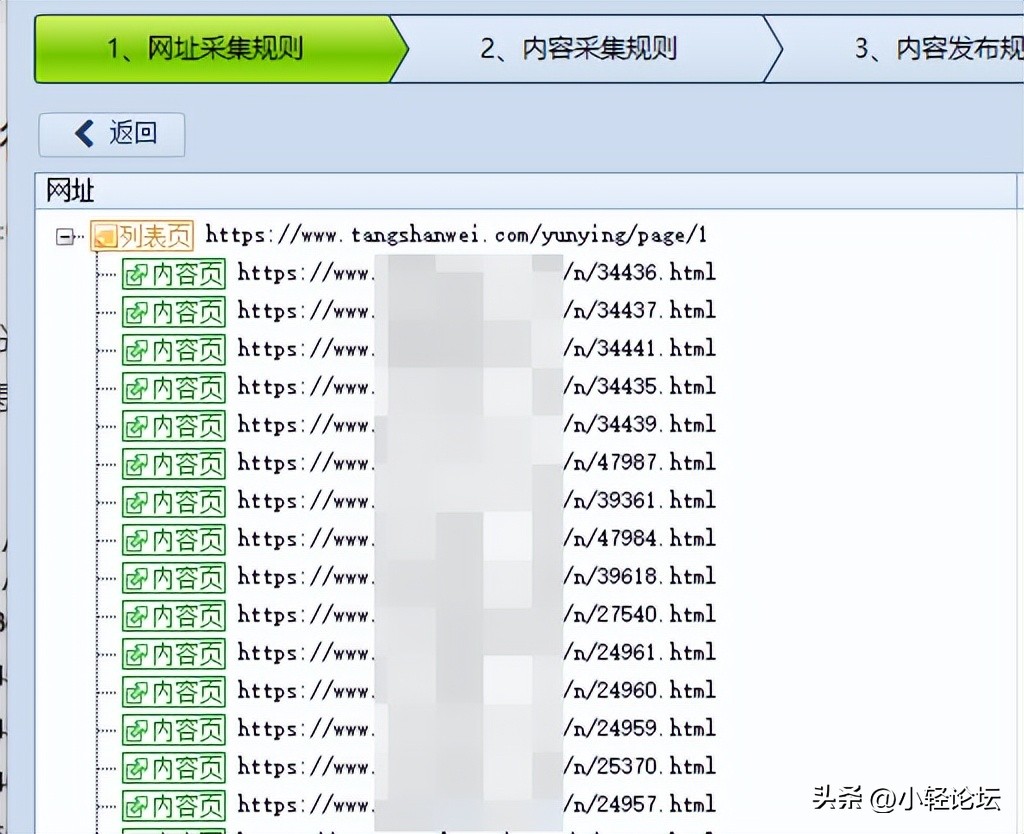The image size is (1024, 834).
Task: Select URL text ending /n/47984.html
Action: click(477, 538)
